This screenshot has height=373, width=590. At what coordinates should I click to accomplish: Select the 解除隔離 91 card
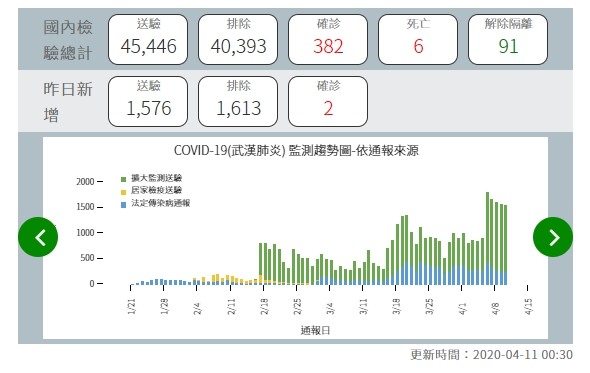(508, 40)
